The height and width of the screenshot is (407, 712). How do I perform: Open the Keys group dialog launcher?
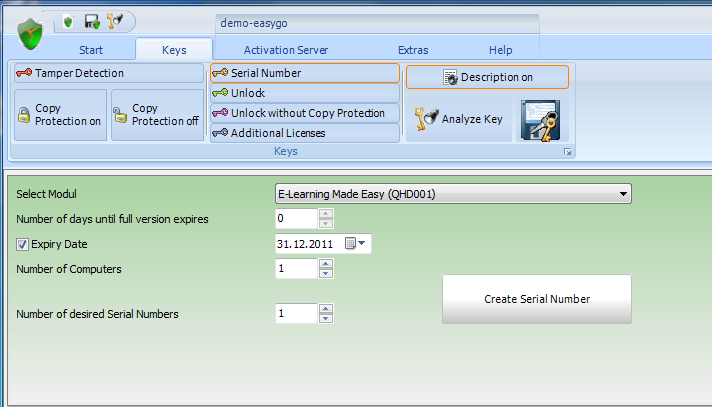(x=568, y=152)
